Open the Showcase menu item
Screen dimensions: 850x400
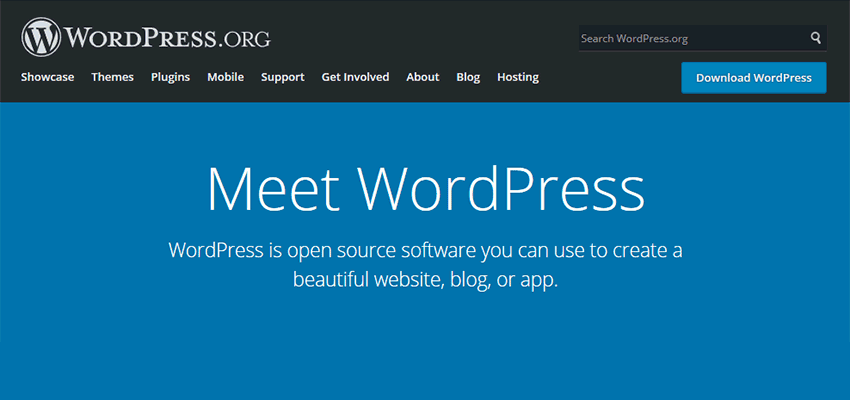pos(48,77)
